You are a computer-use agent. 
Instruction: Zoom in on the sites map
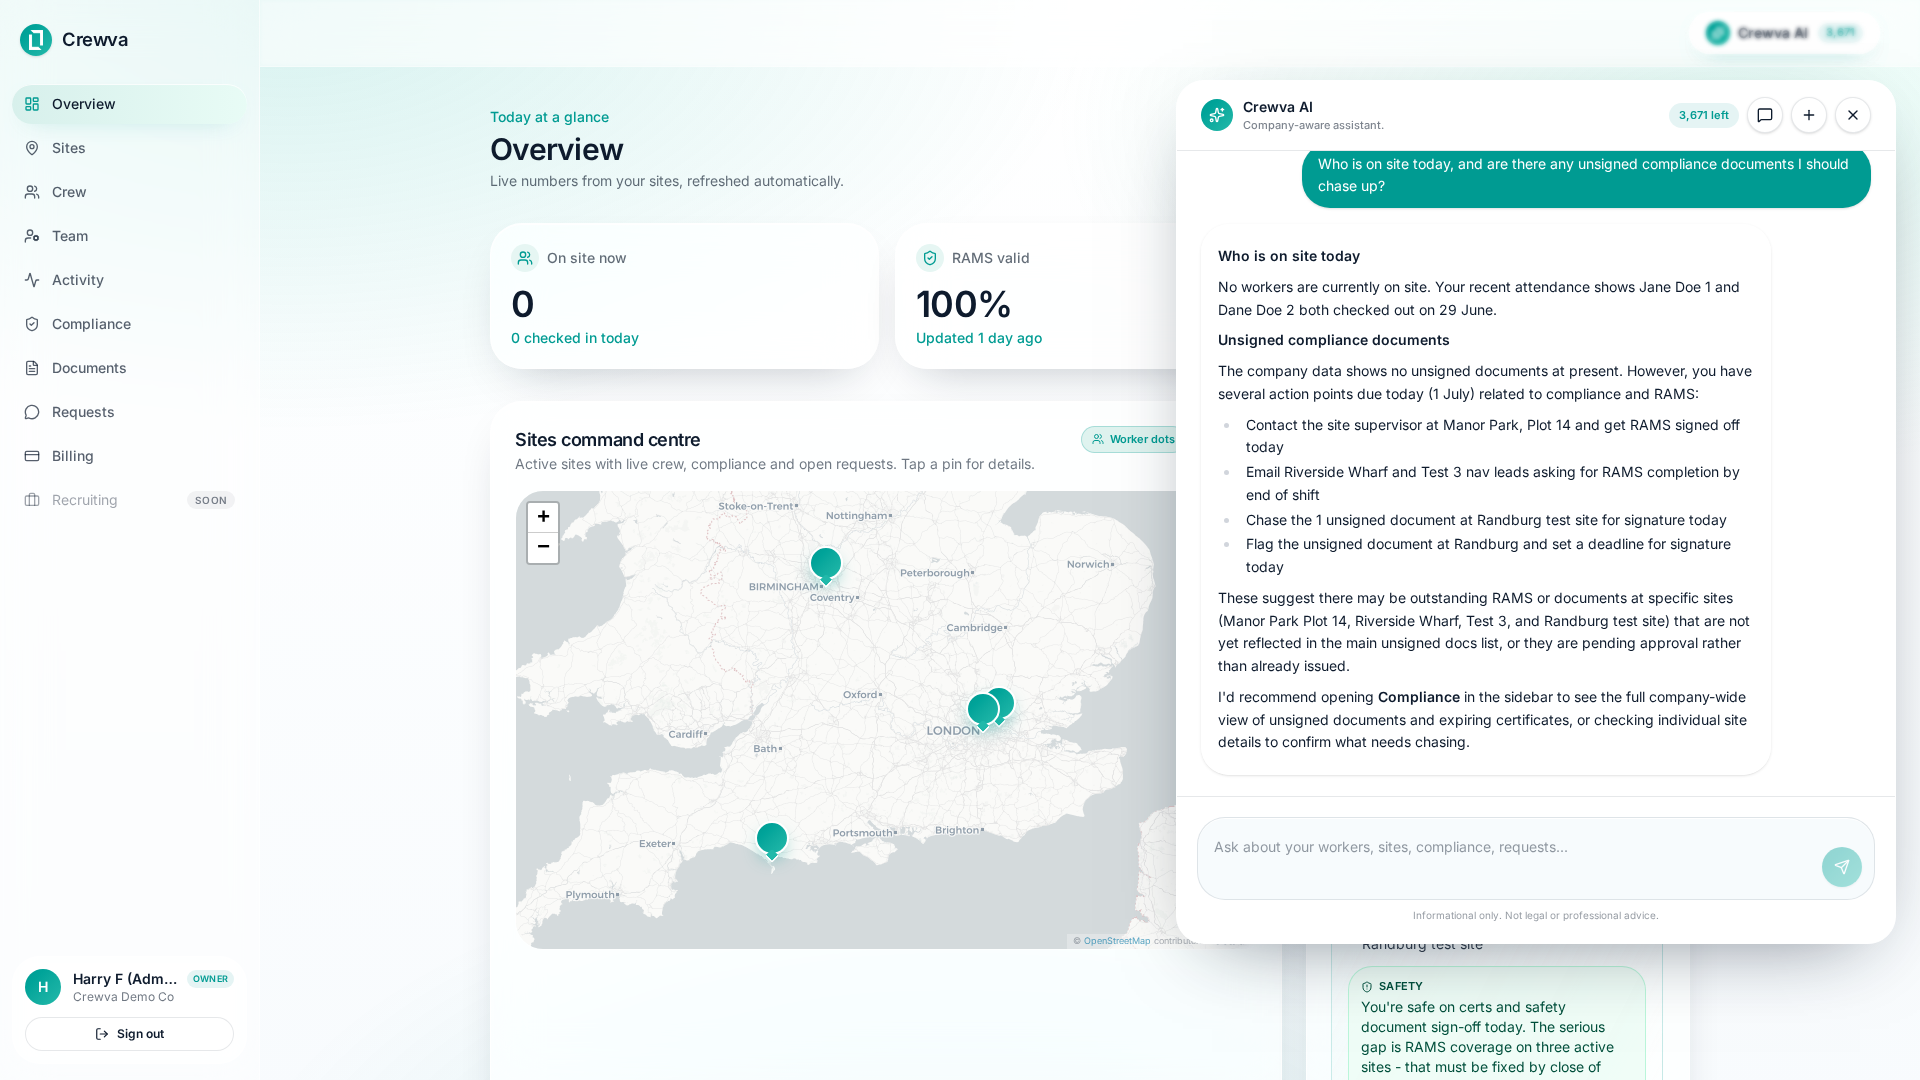[543, 517]
